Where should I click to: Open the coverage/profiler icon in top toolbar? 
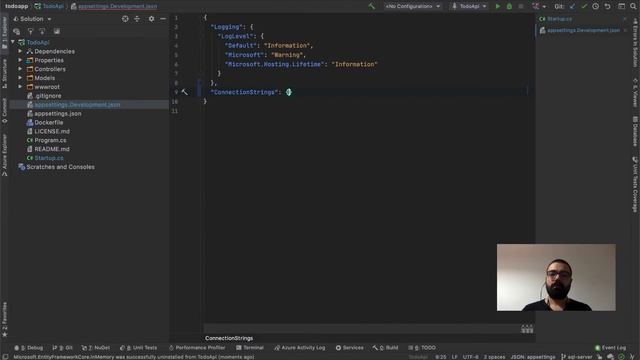(x=536, y=6)
